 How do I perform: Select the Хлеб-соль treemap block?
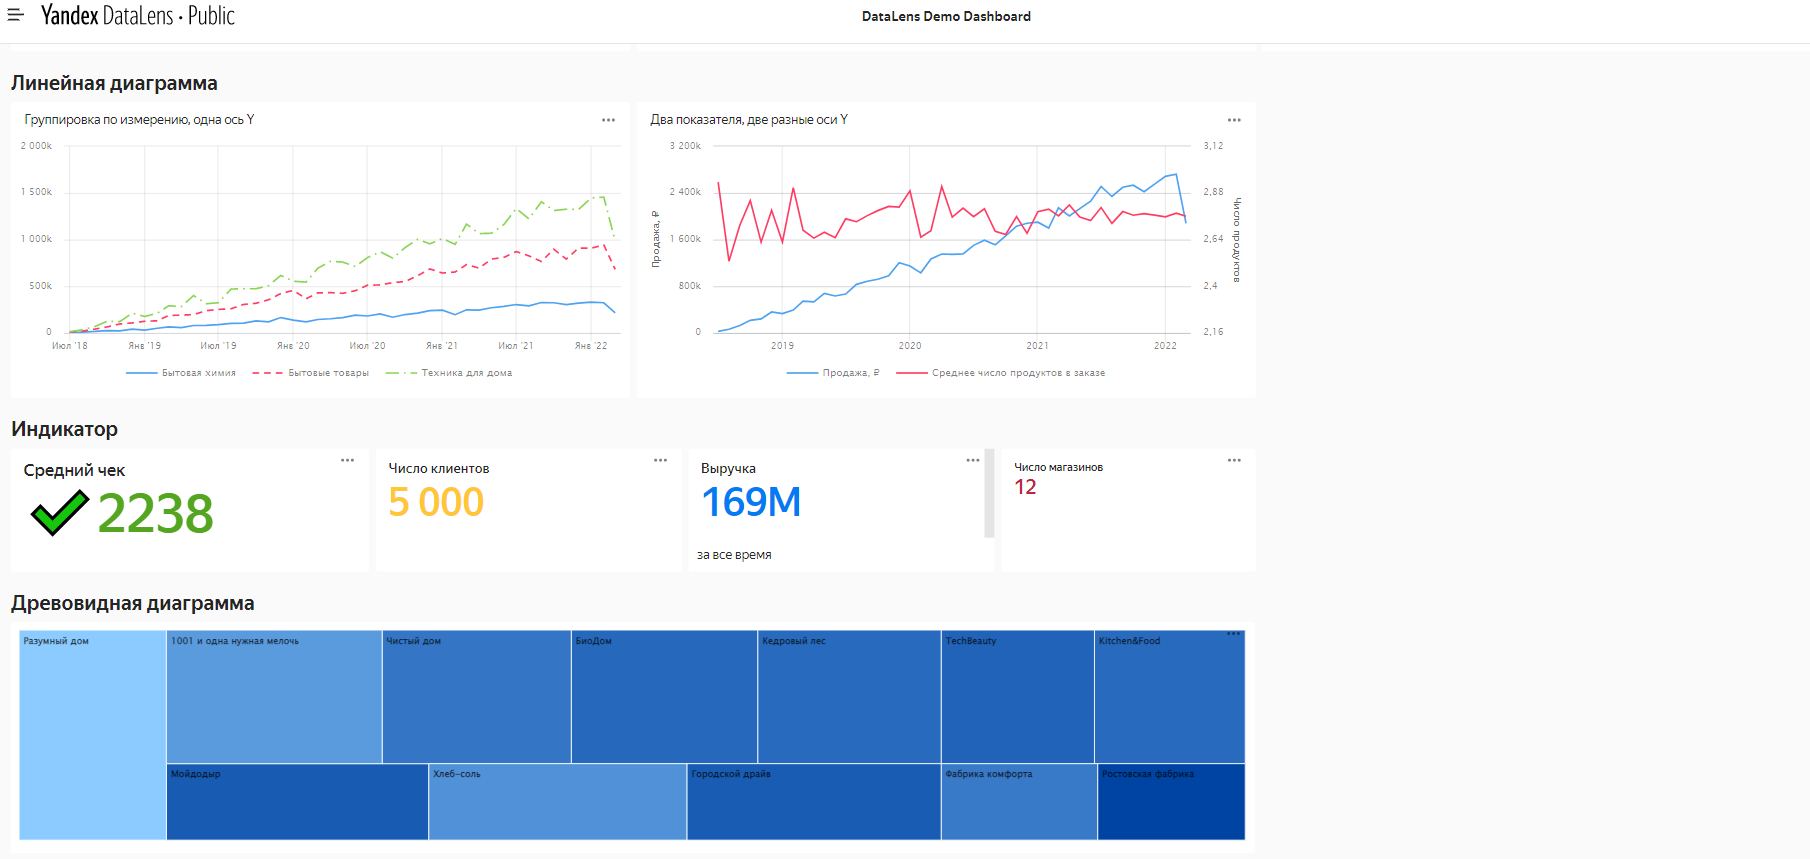tap(558, 802)
